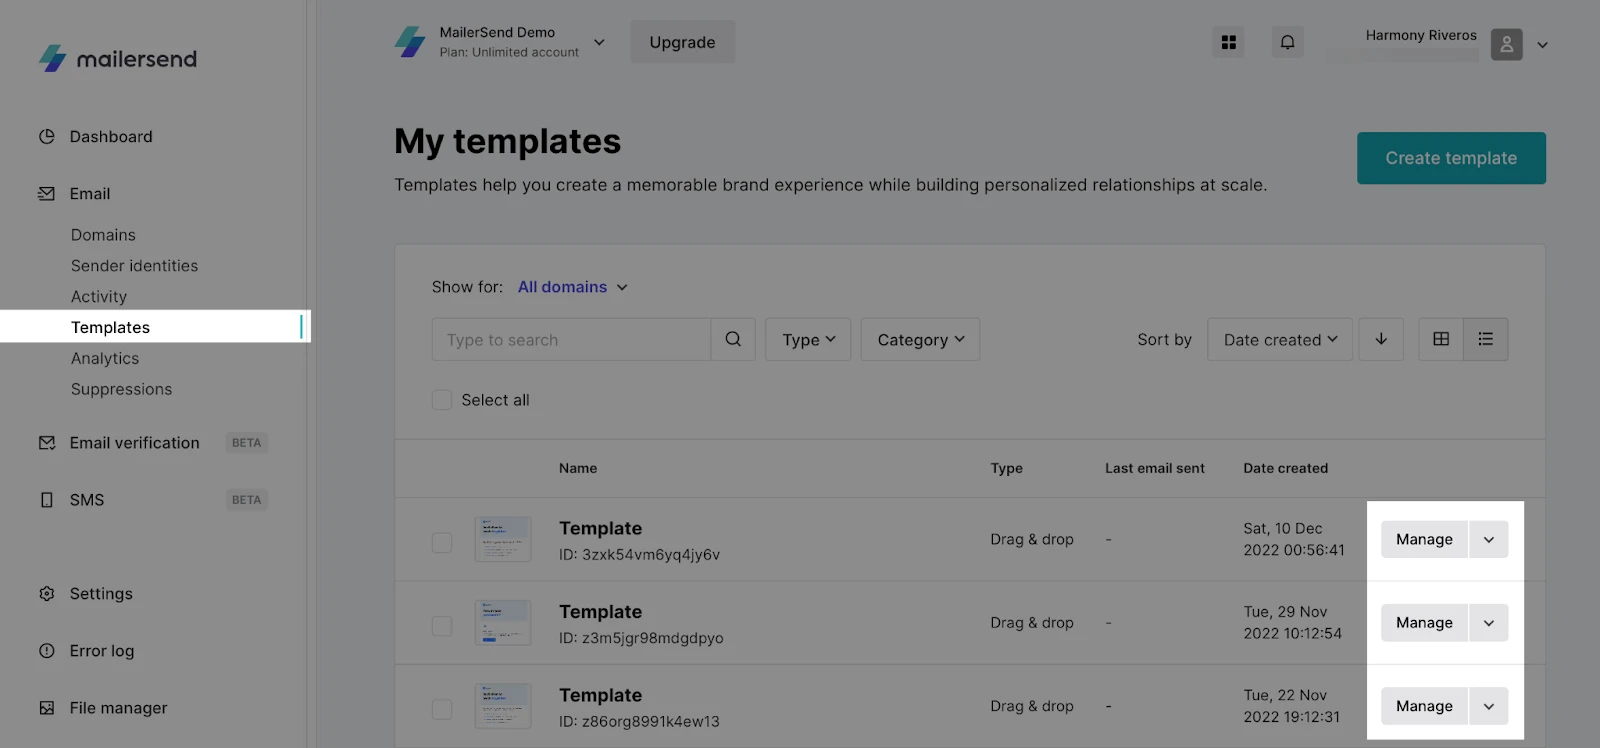Image resolution: width=1600 pixels, height=748 pixels.
Task: Open Analytics in the sidebar
Action: click(x=105, y=358)
